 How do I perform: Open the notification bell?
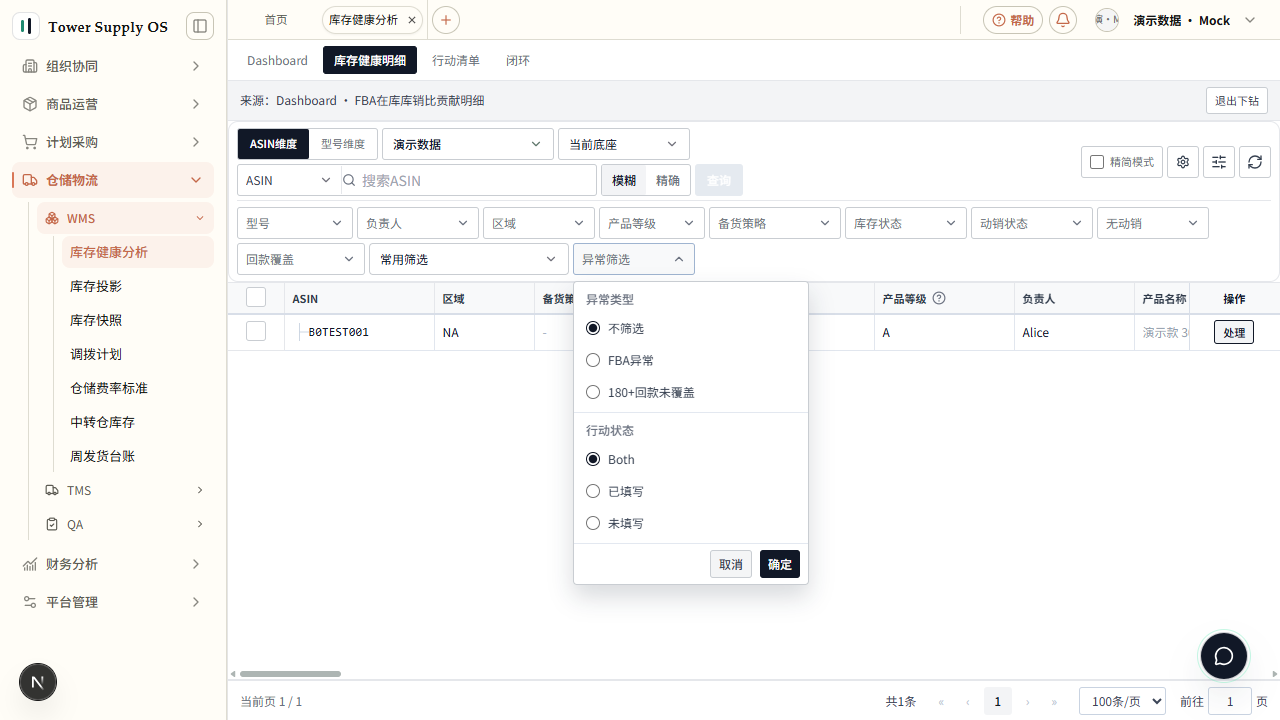1063,20
